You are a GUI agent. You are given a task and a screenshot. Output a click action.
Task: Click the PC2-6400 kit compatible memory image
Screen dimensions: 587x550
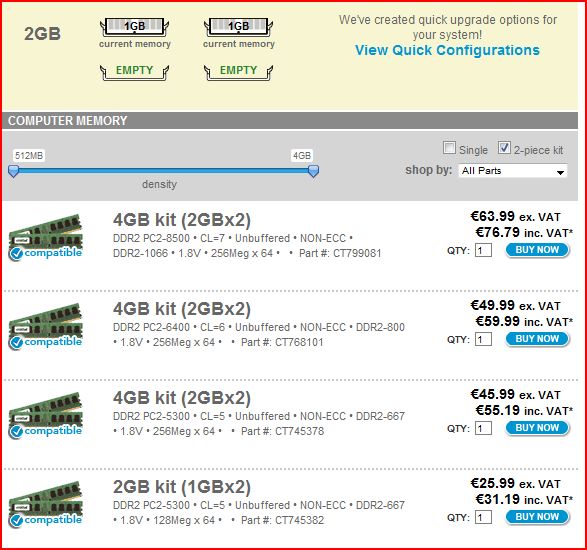45,326
